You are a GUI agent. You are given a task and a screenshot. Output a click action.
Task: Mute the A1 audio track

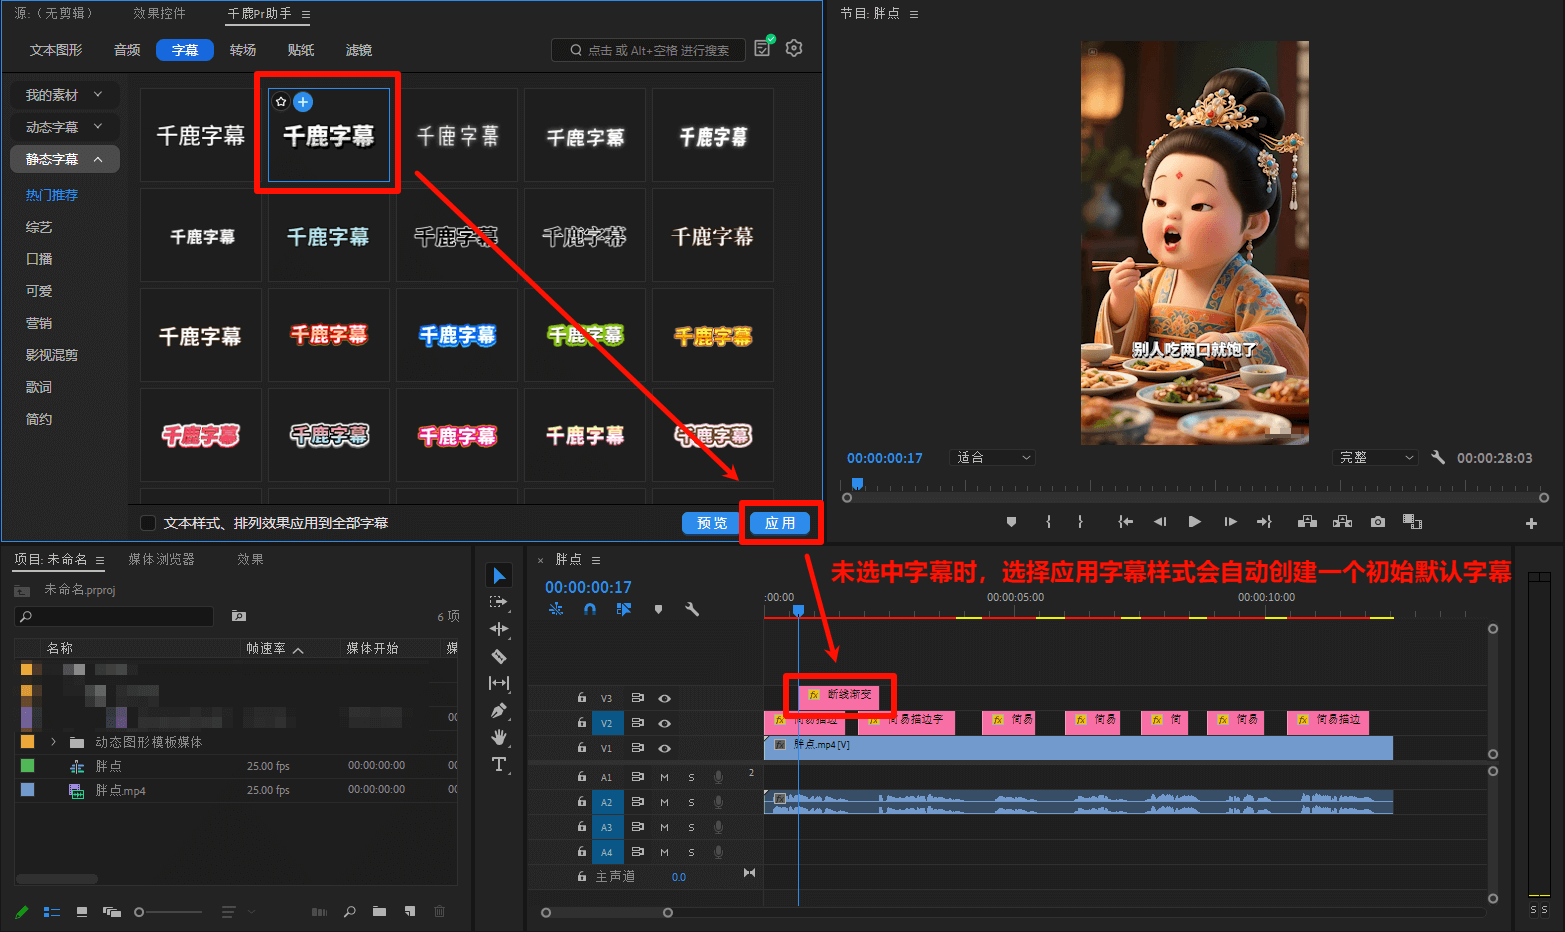coord(663,776)
